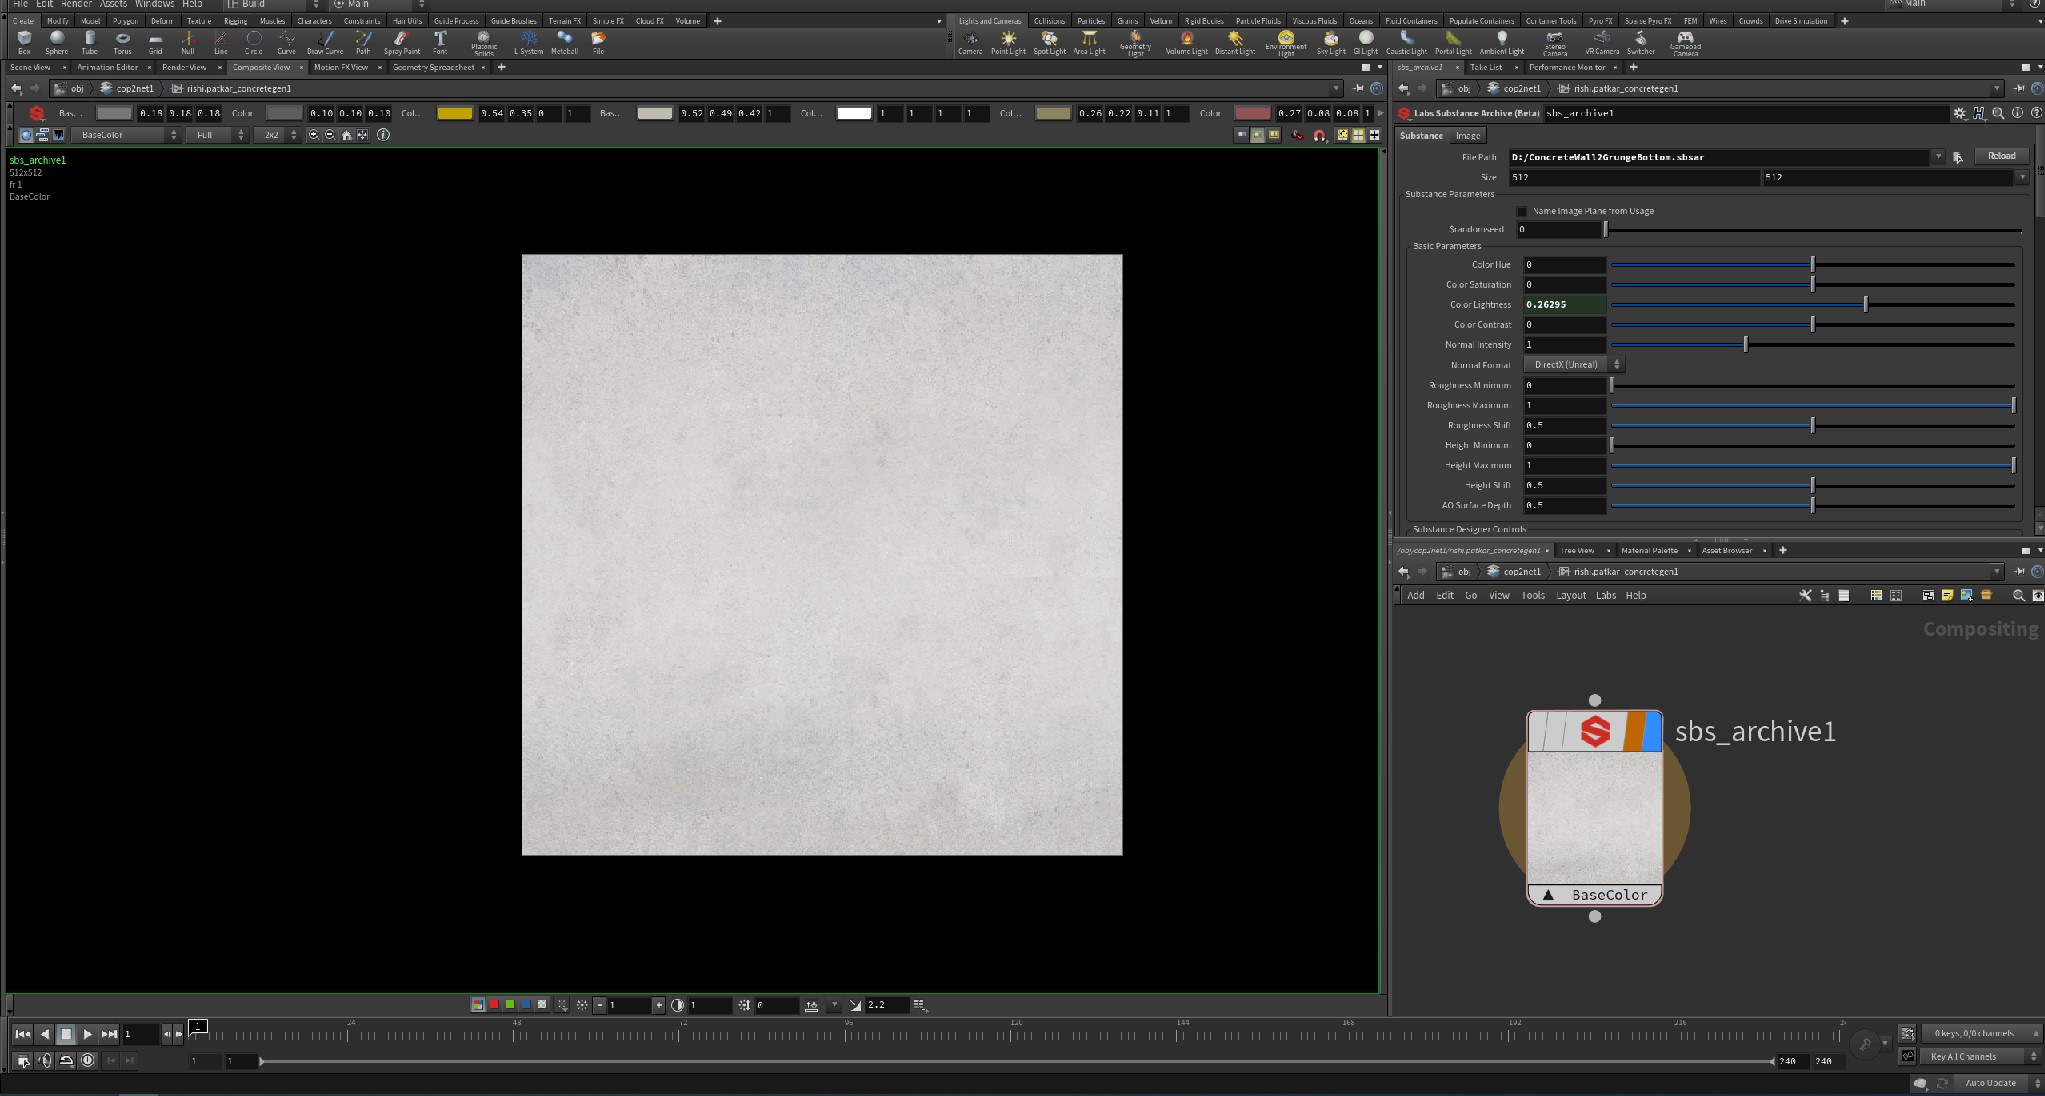Select the Sphere shelf tool
Image resolution: width=2045 pixels, height=1096 pixels.
(x=57, y=42)
